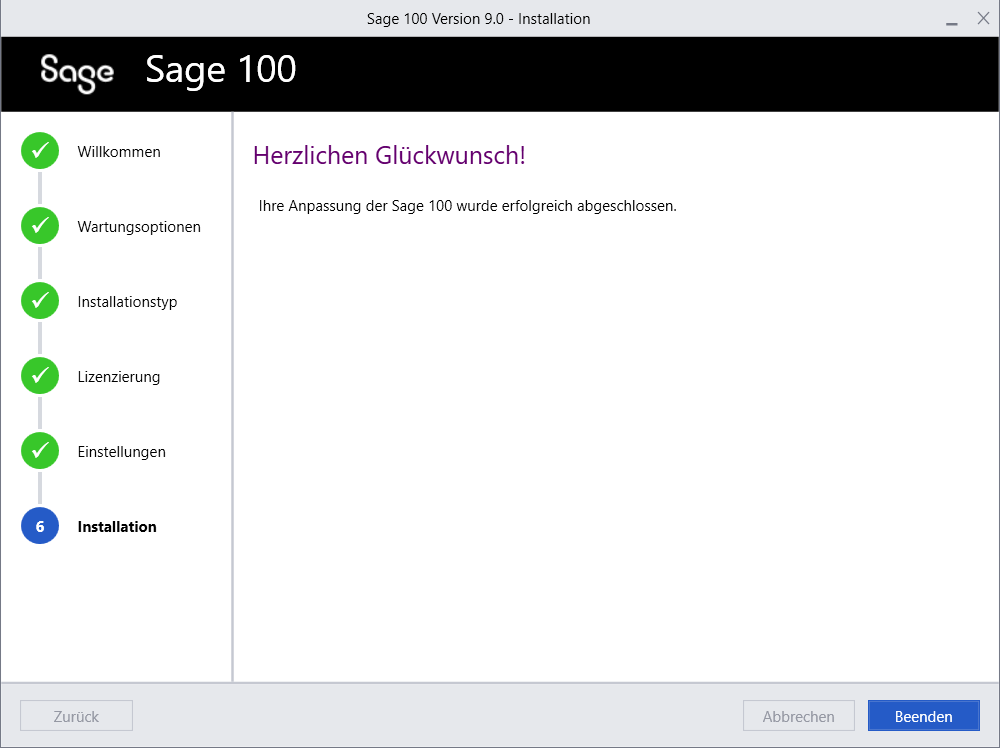Click the Beenden button to finish
The image size is (1000, 748).
tap(923, 715)
